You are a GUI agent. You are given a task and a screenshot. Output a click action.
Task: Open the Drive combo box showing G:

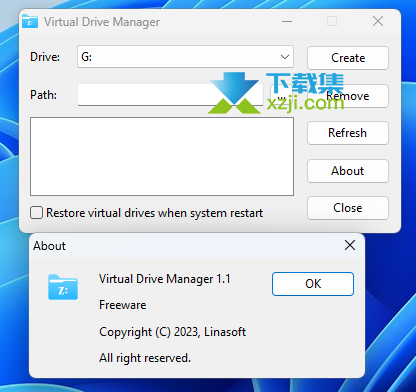click(185, 57)
